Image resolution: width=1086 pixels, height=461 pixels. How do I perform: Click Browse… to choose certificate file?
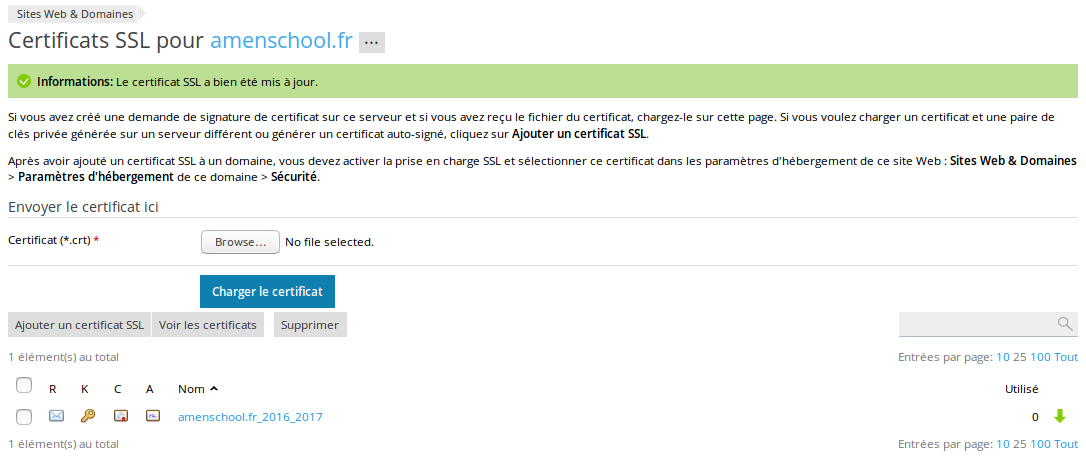[x=240, y=242]
